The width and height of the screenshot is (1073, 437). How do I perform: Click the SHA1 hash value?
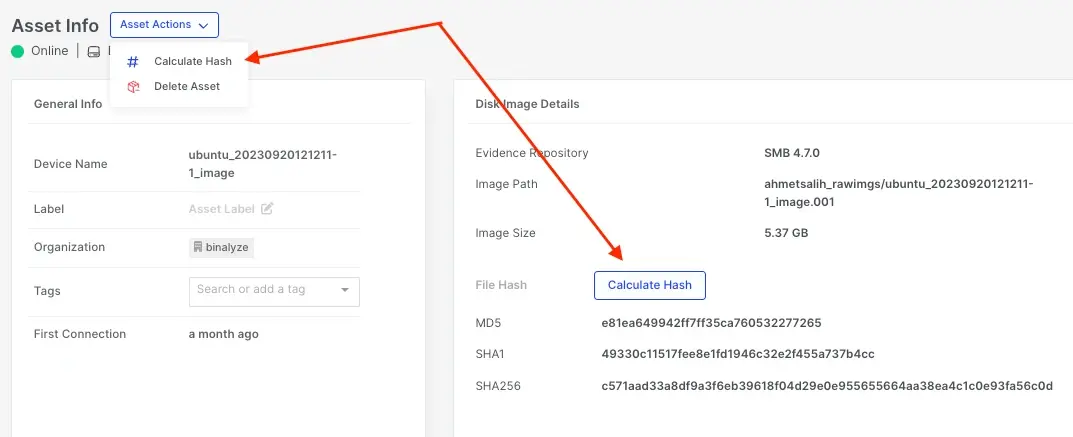[738, 355]
